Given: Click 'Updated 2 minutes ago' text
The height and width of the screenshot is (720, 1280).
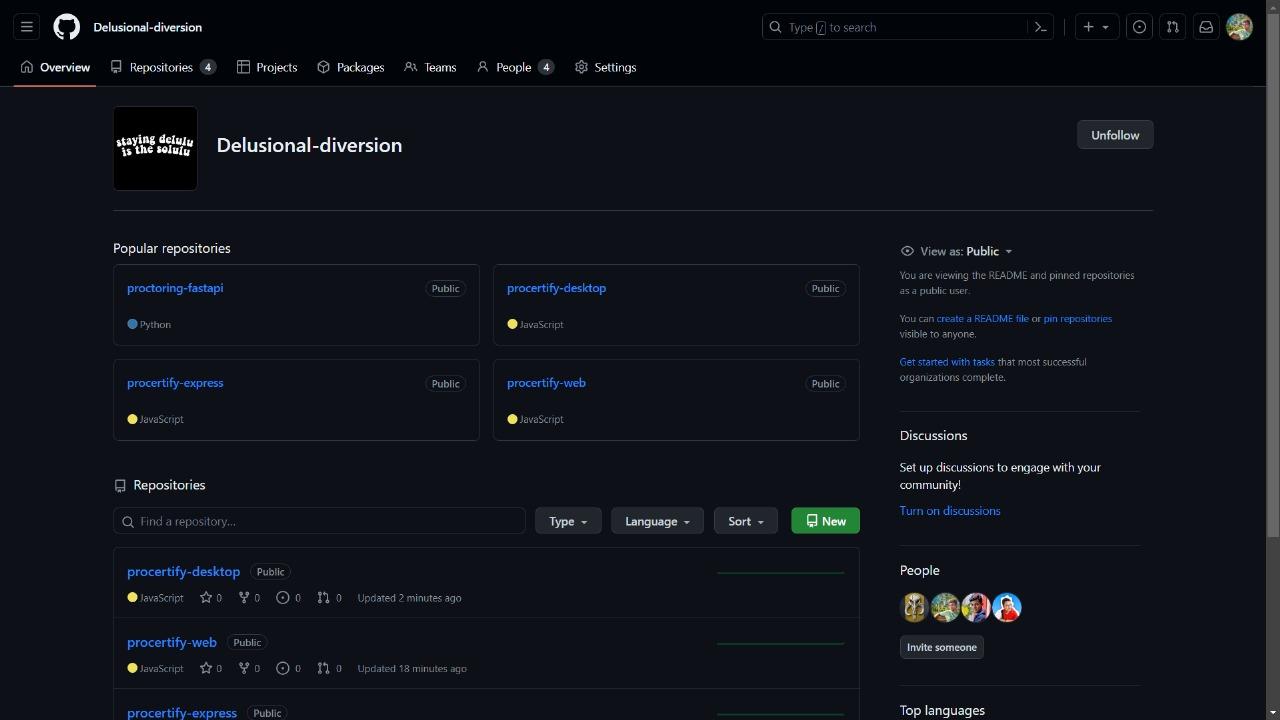Looking at the screenshot, I should [x=409, y=598].
